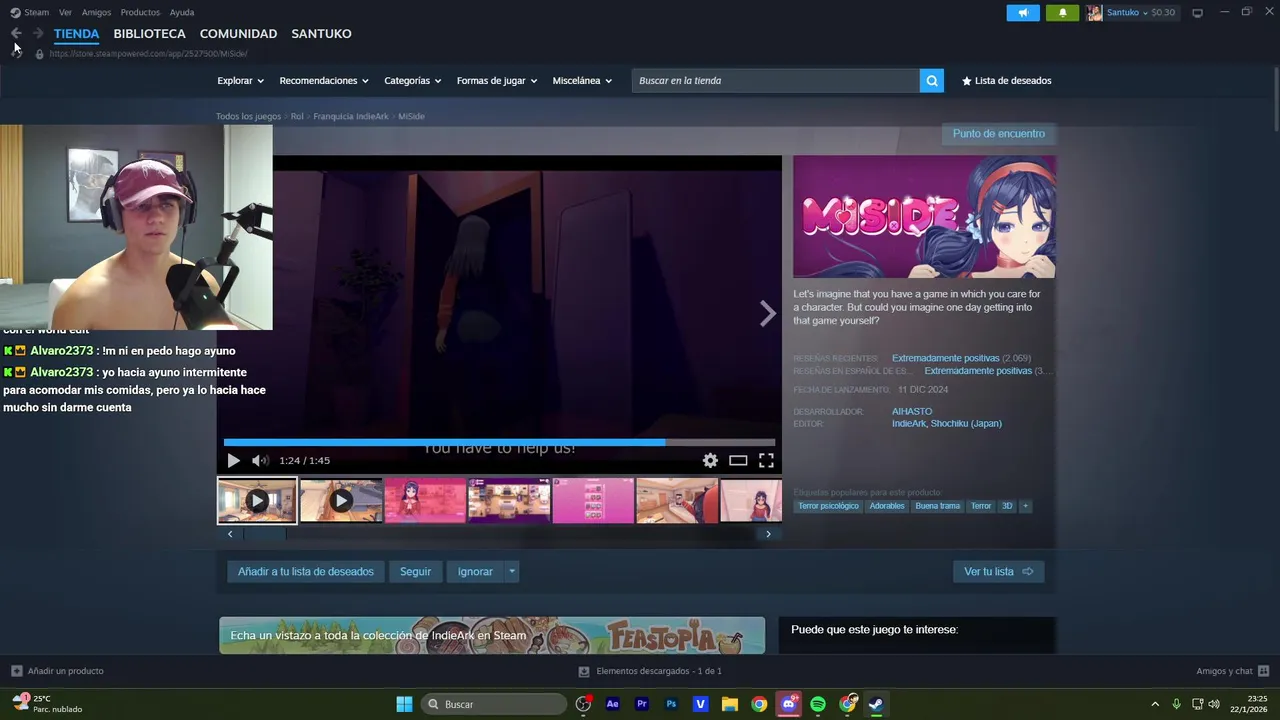
Task: Open dropdown arrow next to Ignorar
Action: click(x=512, y=572)
